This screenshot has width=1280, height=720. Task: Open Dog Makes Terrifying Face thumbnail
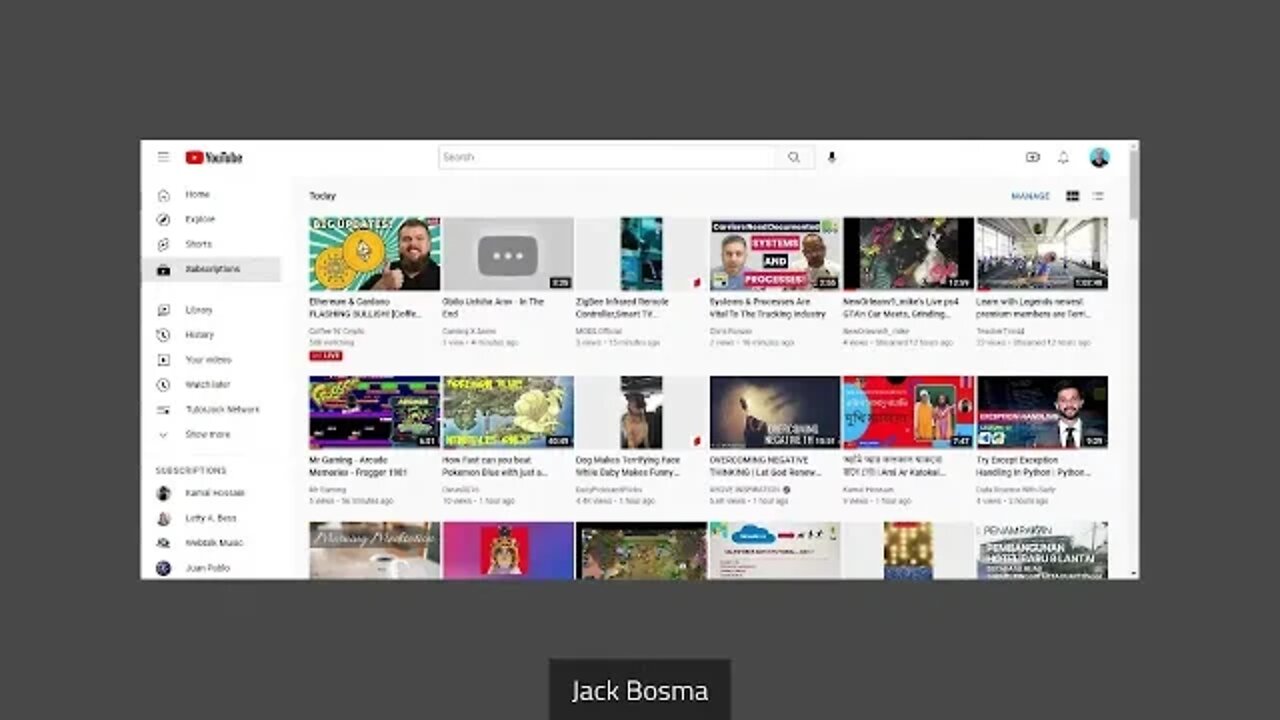point(641,412)
